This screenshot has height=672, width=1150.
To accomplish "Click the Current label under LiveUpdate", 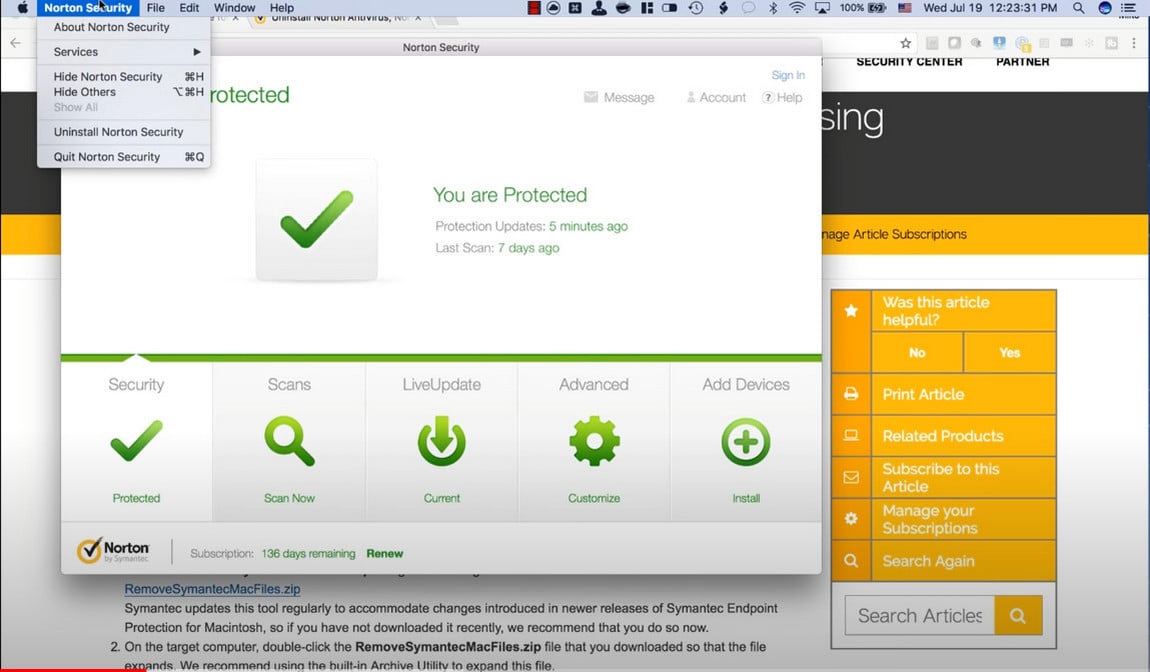I will (442, 498).
